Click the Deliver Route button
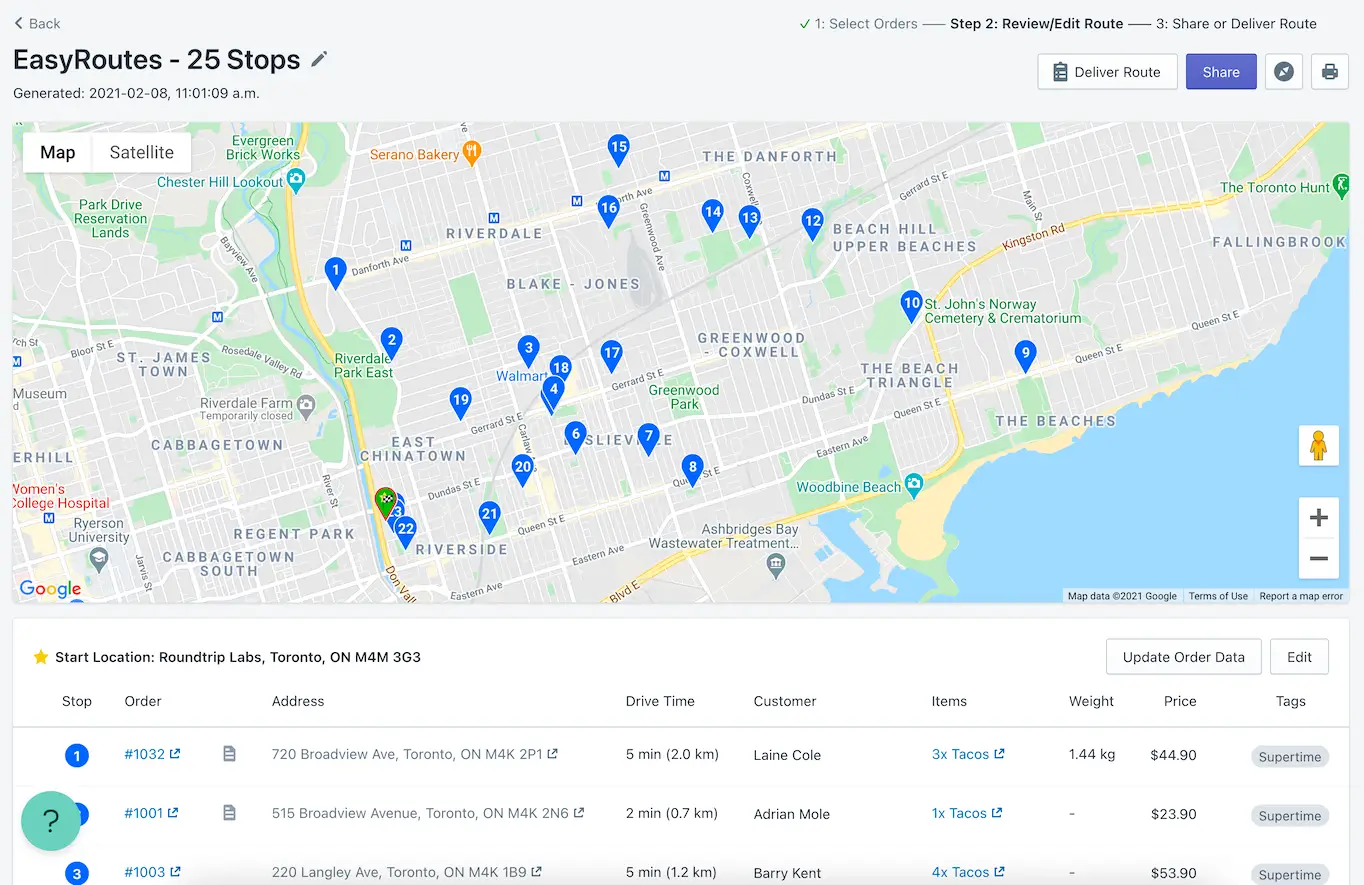 pos(1107,72)
